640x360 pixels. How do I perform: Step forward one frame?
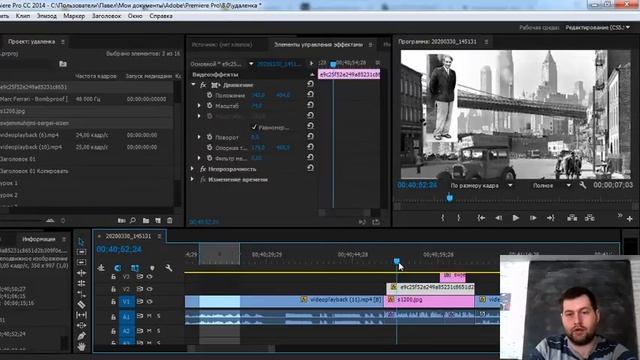(533, 218)
